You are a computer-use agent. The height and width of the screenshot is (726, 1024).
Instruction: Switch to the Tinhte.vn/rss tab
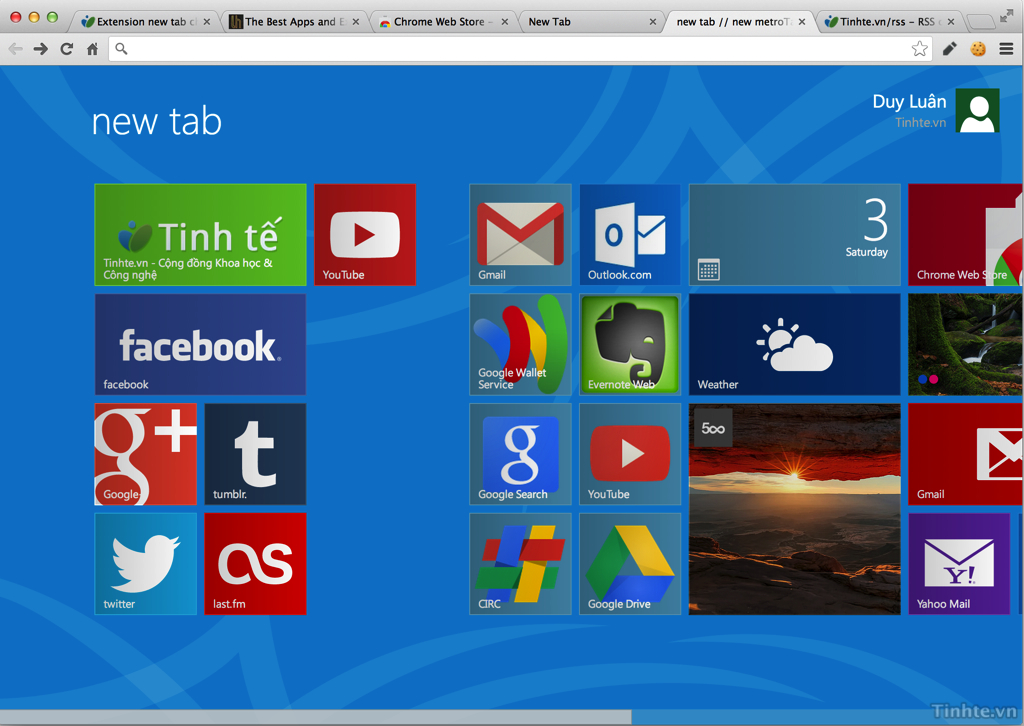(x=888, y=22)
